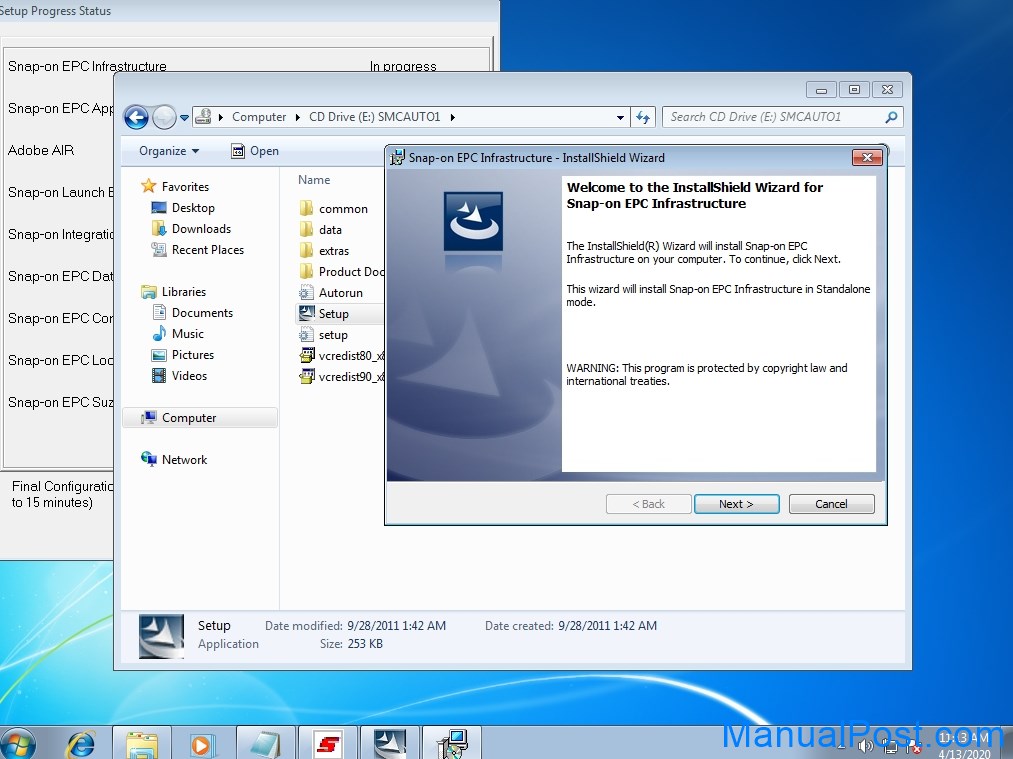This screenshot has width=1013, height=759.
Task: Switch to the installer taskbar button
Action: click(x=452, y=744)
